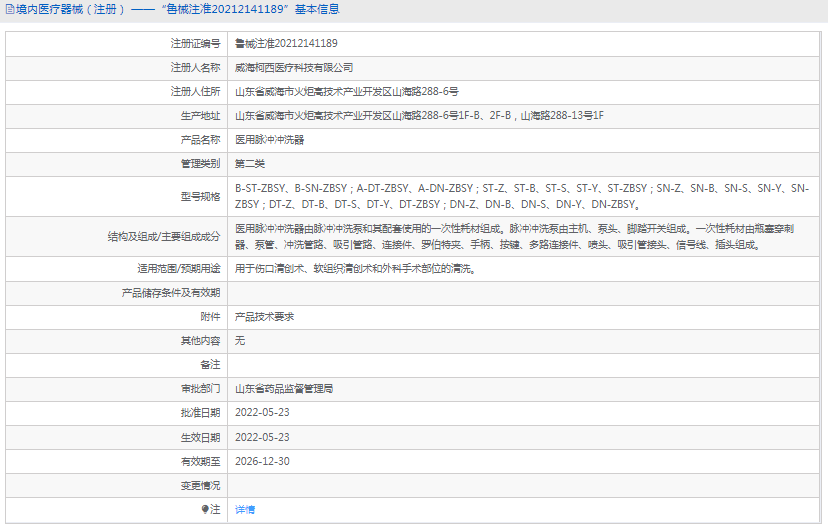
Task: Click the 结构及组成/主要组成成分 label
Action: point(164,237)
